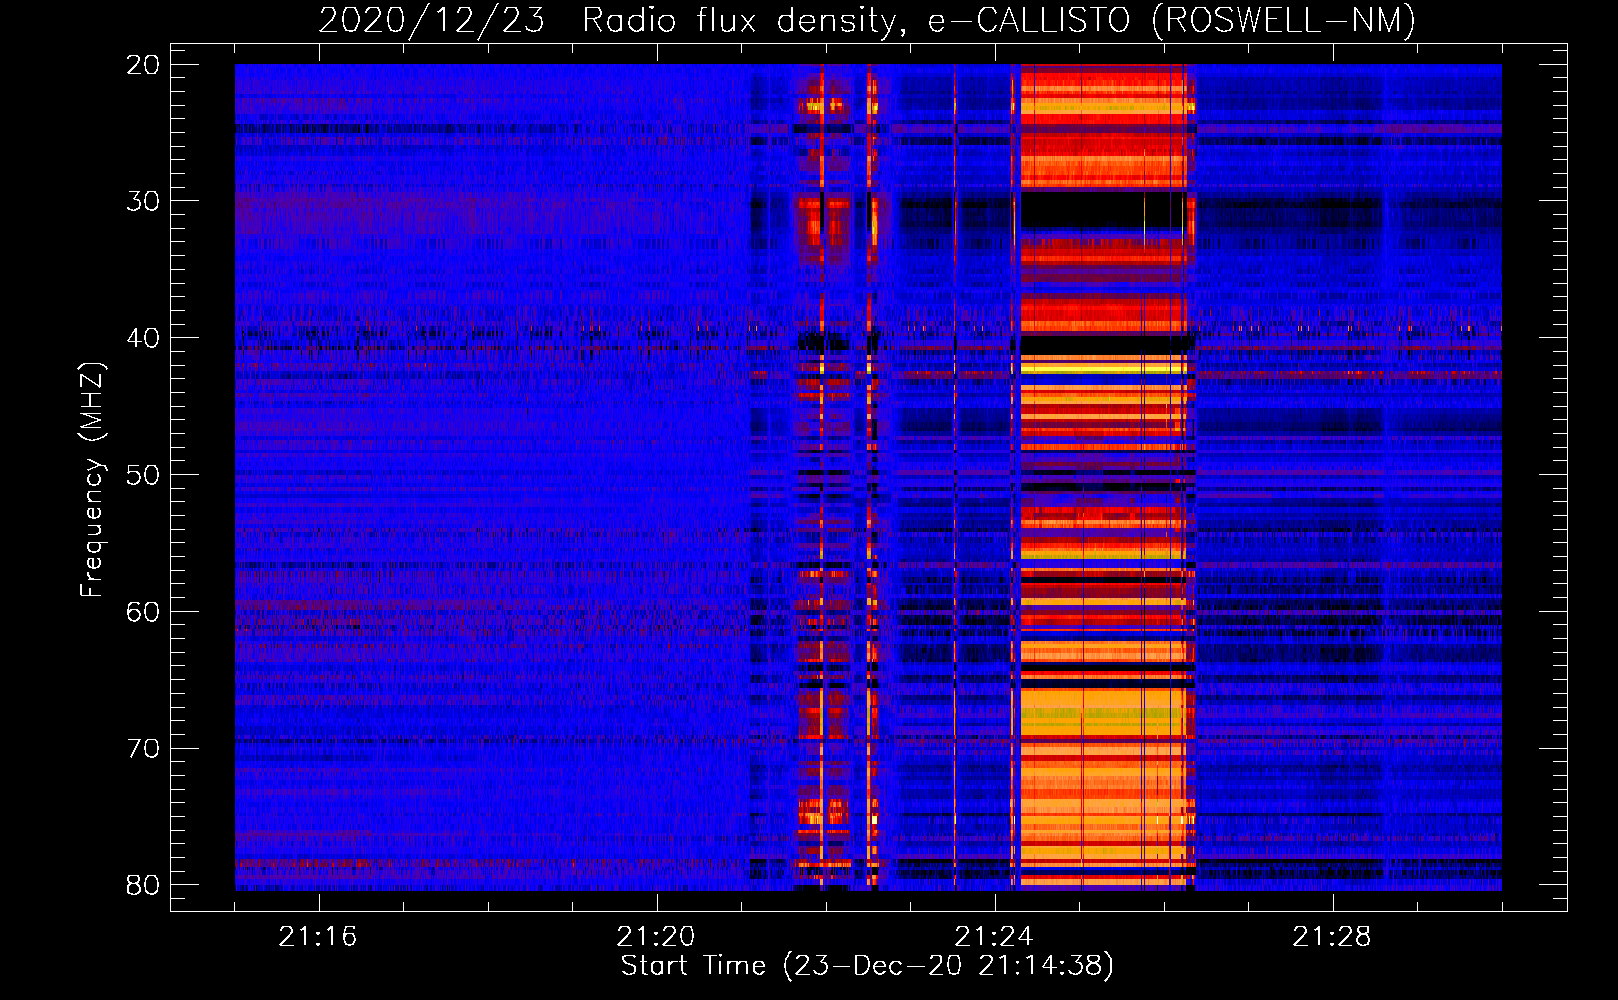Click the 21:24 time tick label
Viewport: 1618px width, 1000px height.
[994, 937]
